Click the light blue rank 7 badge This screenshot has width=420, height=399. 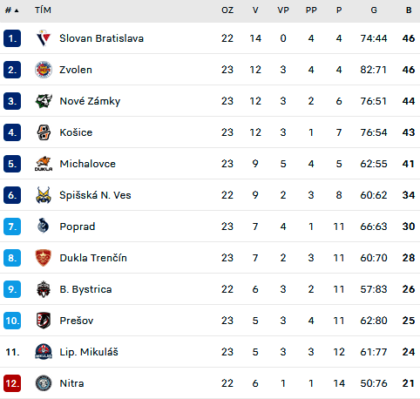pyautogui.click(x=12, y=226)
